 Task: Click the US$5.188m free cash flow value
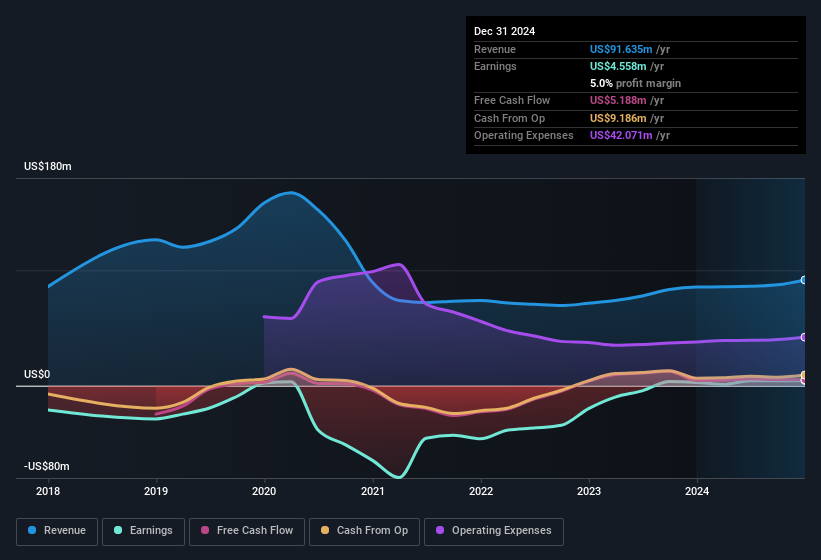618,100
